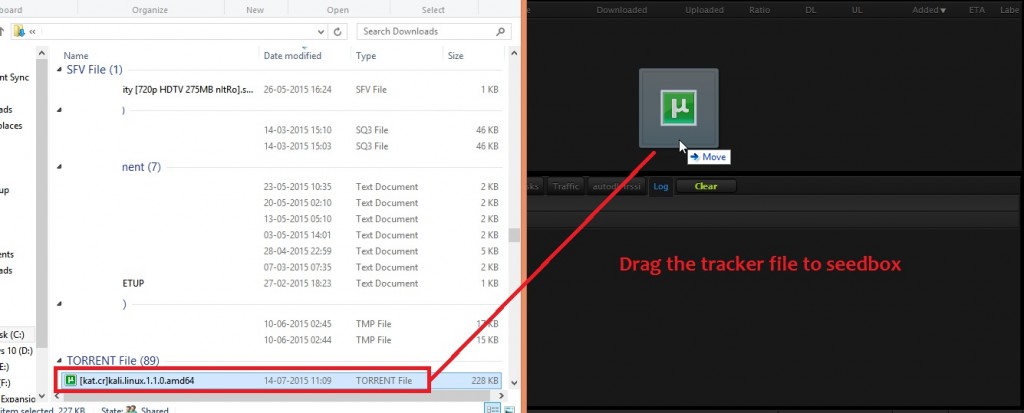Sort seedbox list by Uploaded column
Image resolution: width=1024 pixels, height=413 pixels.
[x=704, y=10]
